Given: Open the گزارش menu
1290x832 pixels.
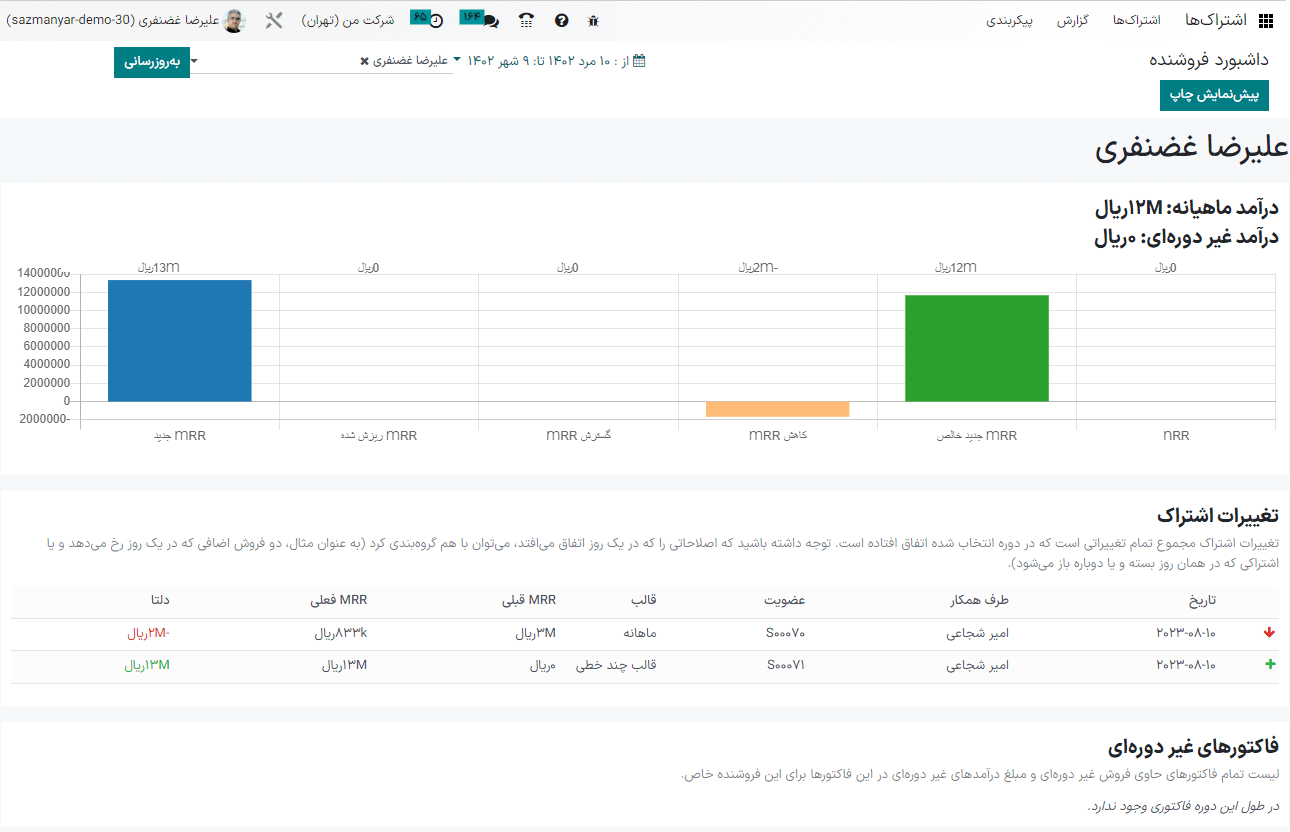Looking at the screenshot, I should point(1070,20).
